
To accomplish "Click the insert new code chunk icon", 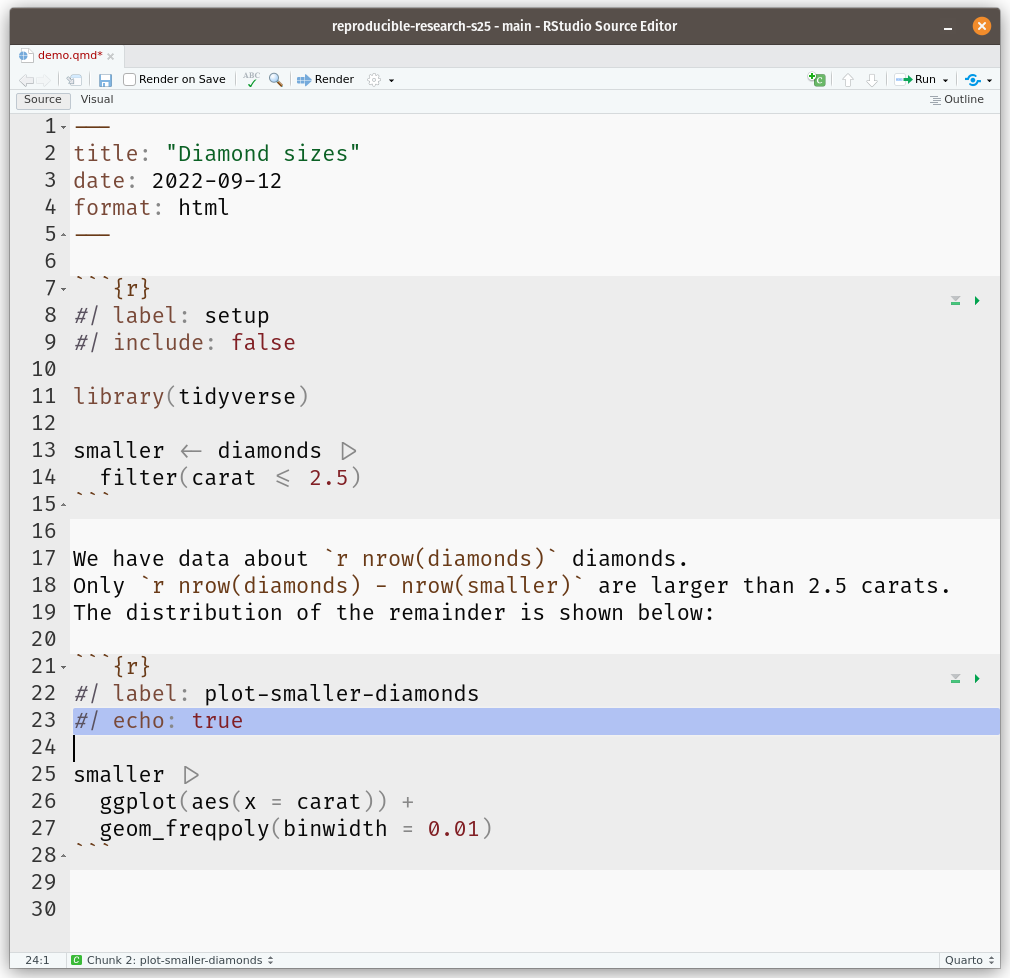I will click(x=817, y=80).
